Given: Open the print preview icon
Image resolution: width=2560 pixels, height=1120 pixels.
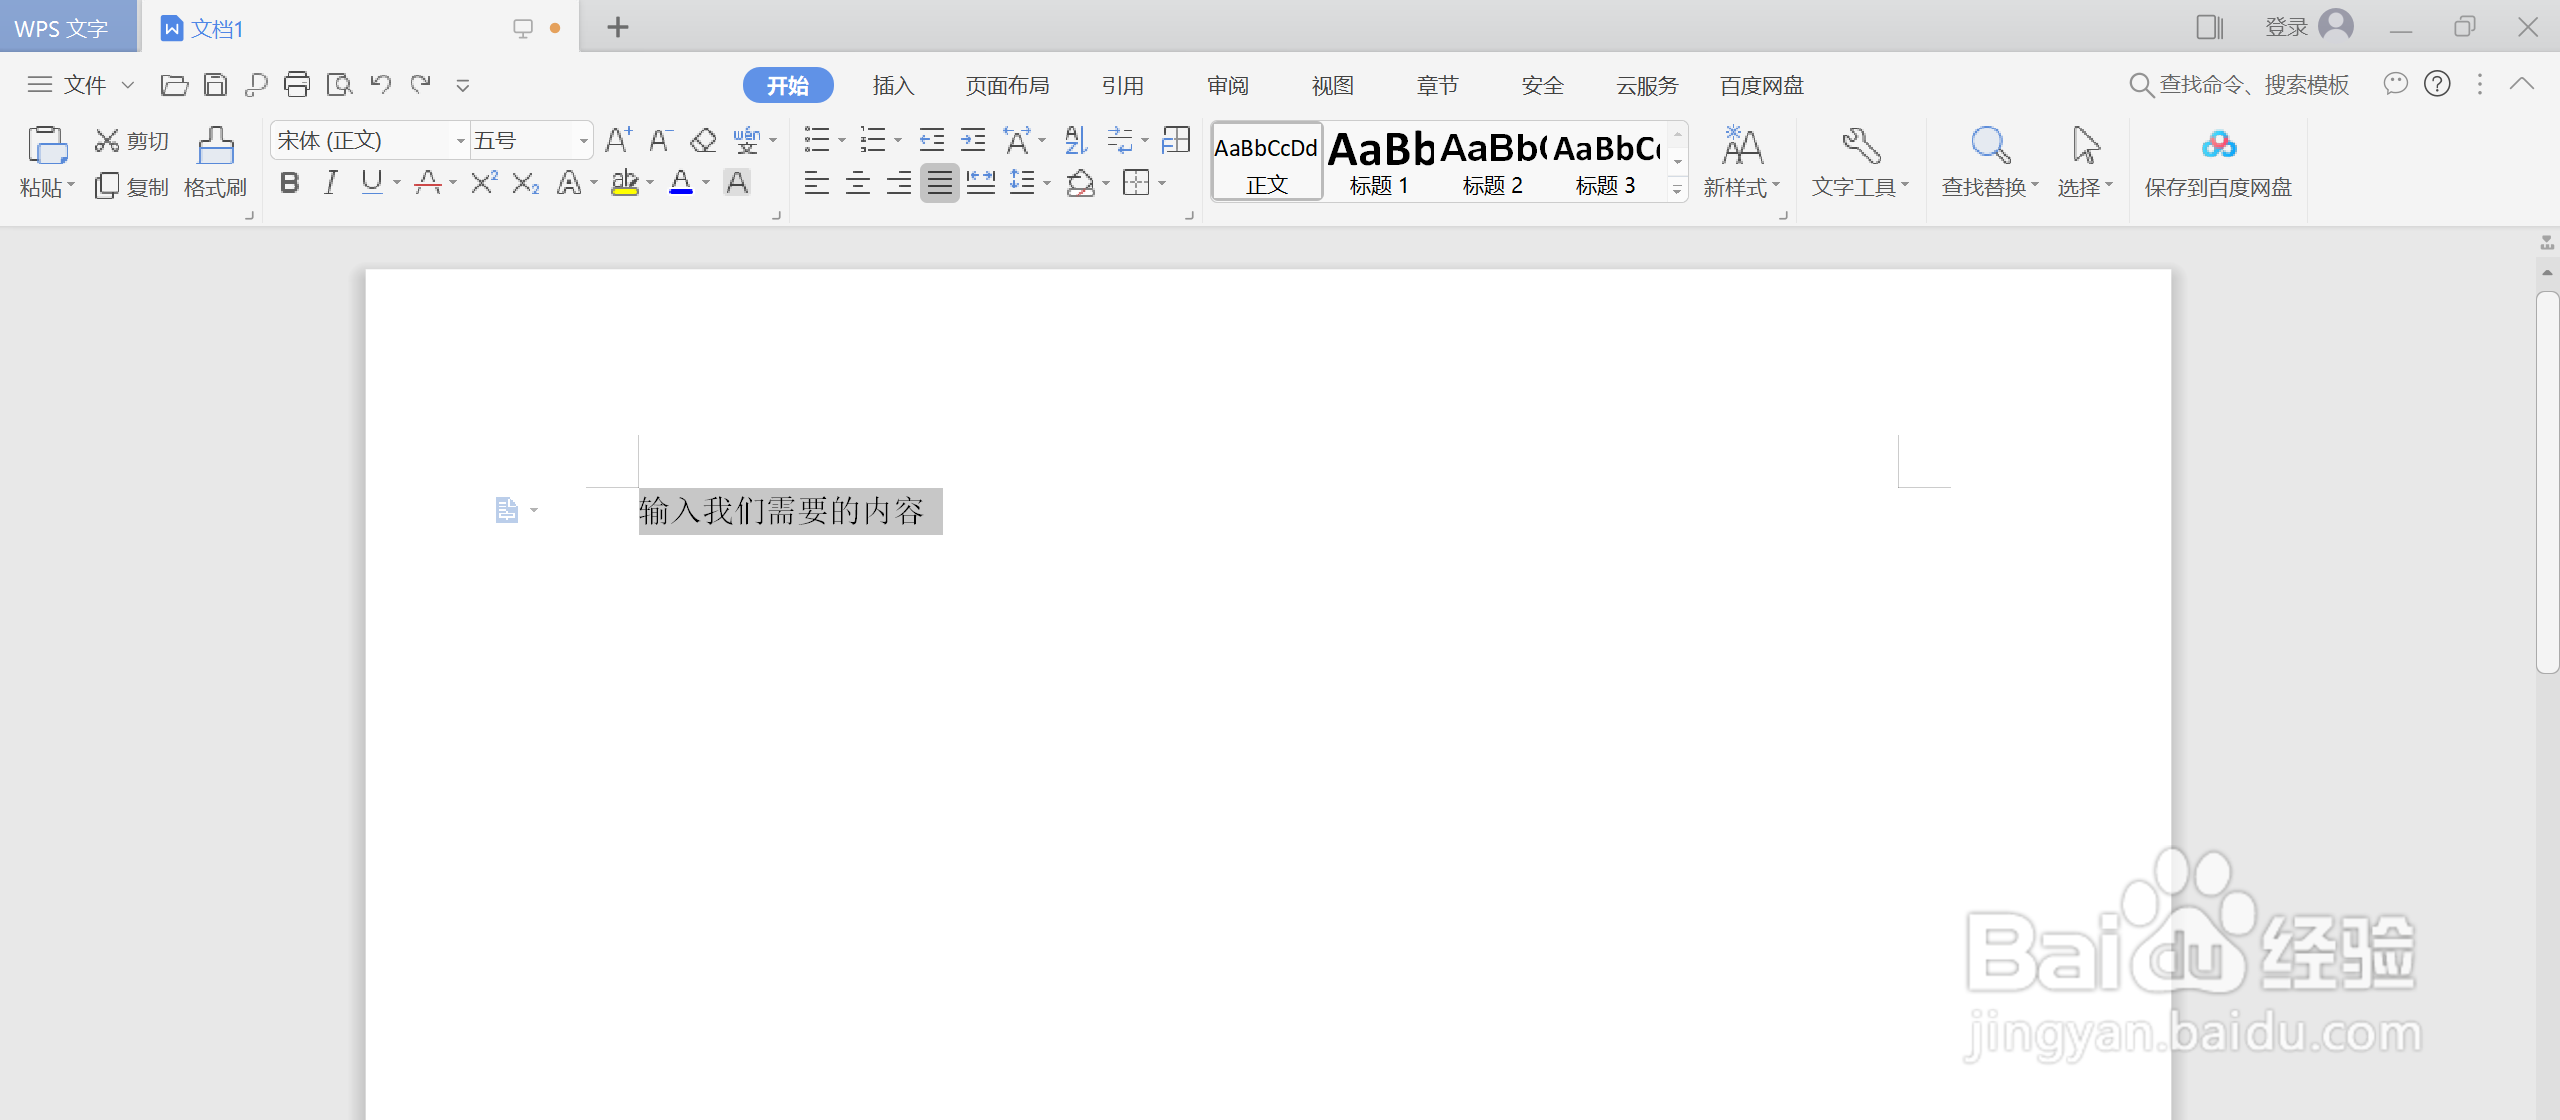Looking at the screenshot, I should [x=340, y=85].
